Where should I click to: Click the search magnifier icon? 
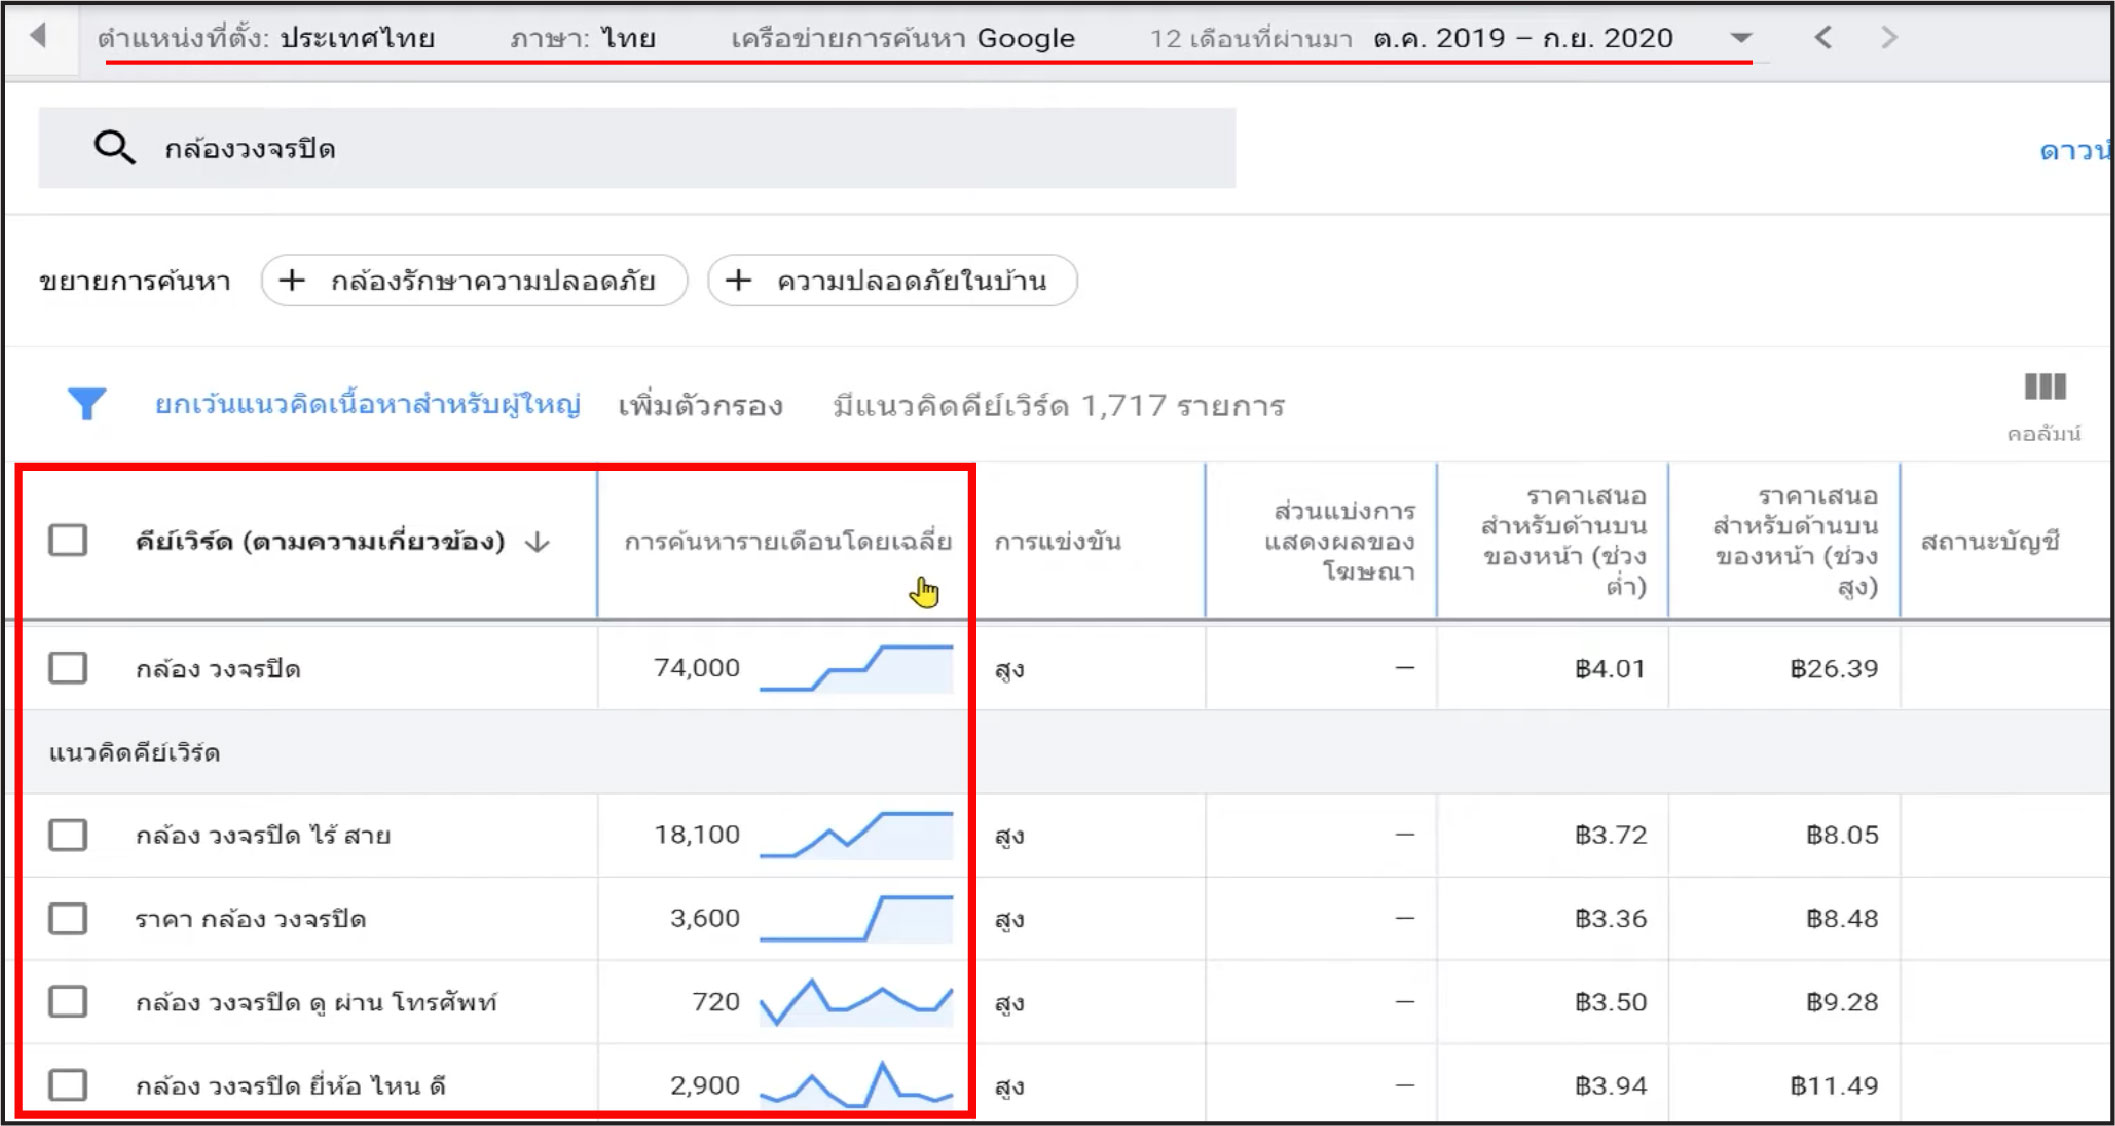click(x=114, y=148)
